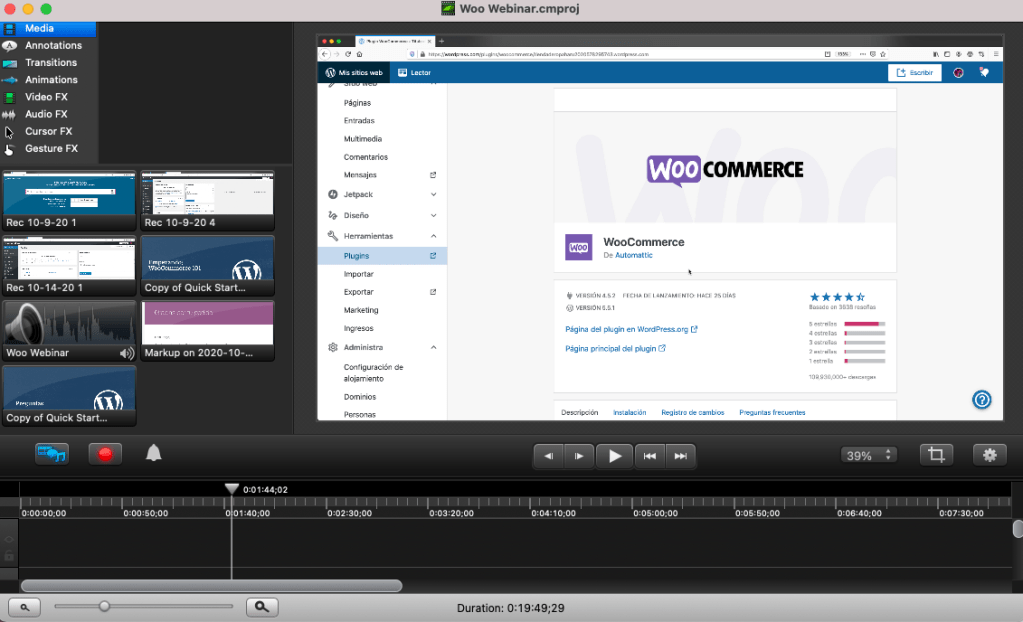Select the Lector tab in the webpage
The width and height of the screenshot is (1023, 622).
(414, 72)
